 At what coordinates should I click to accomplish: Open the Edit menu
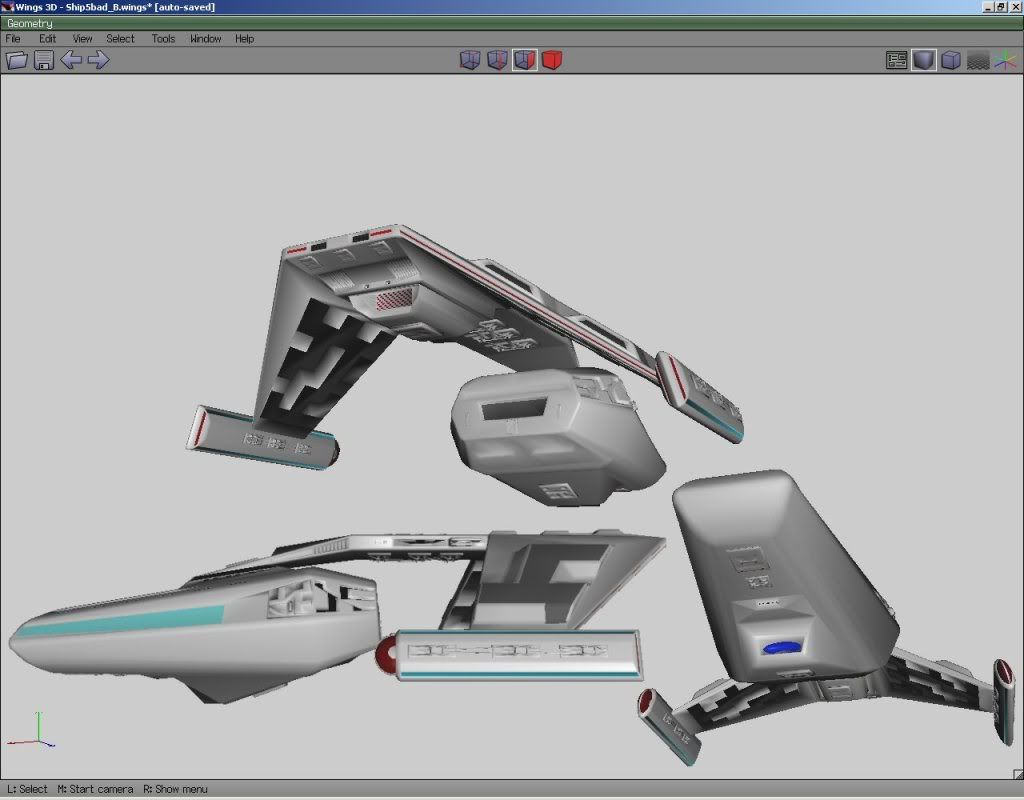[x=48, y=39]
